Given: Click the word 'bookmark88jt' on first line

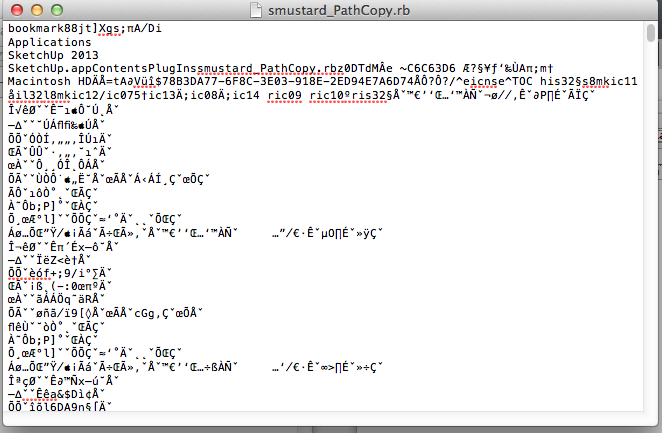Looking at the screenshot, I should pos(43,29).
